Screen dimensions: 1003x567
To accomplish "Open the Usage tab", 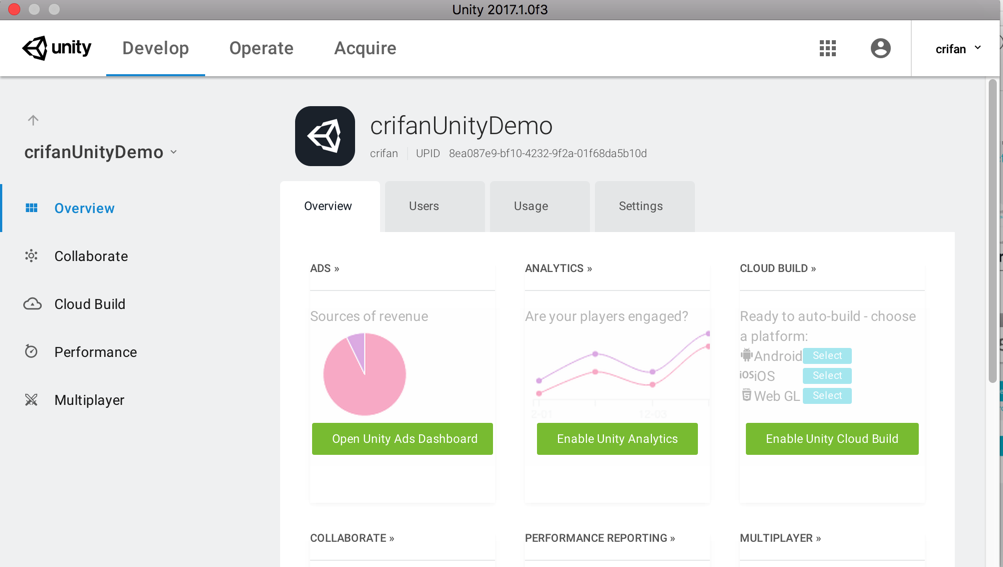I will pyautogui.click(x=540, y=206).
